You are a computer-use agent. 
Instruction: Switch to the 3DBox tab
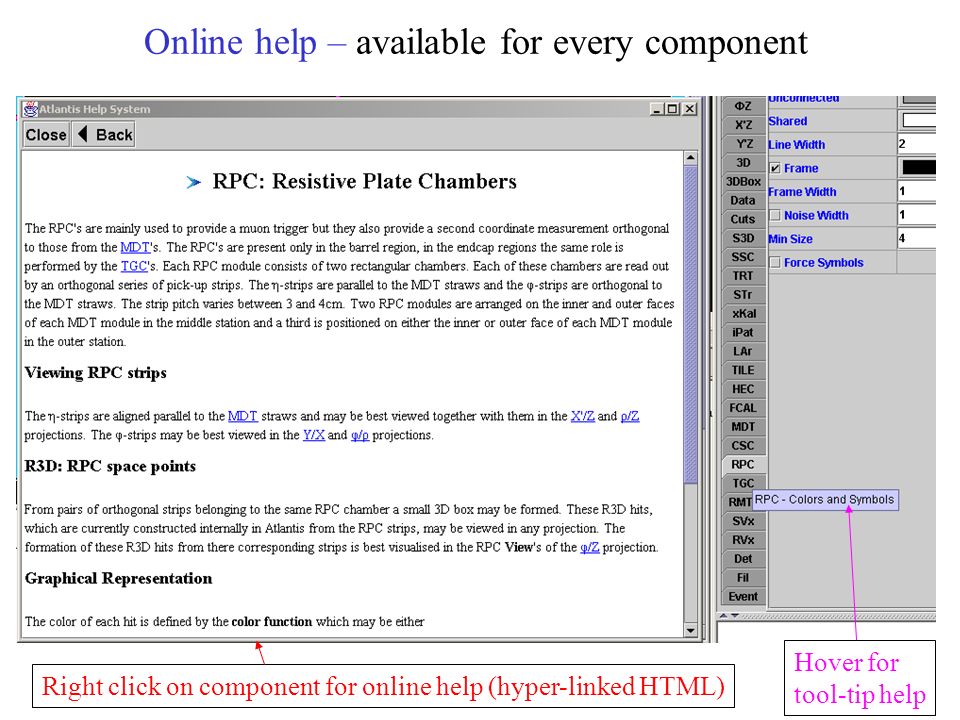(743, 182)
